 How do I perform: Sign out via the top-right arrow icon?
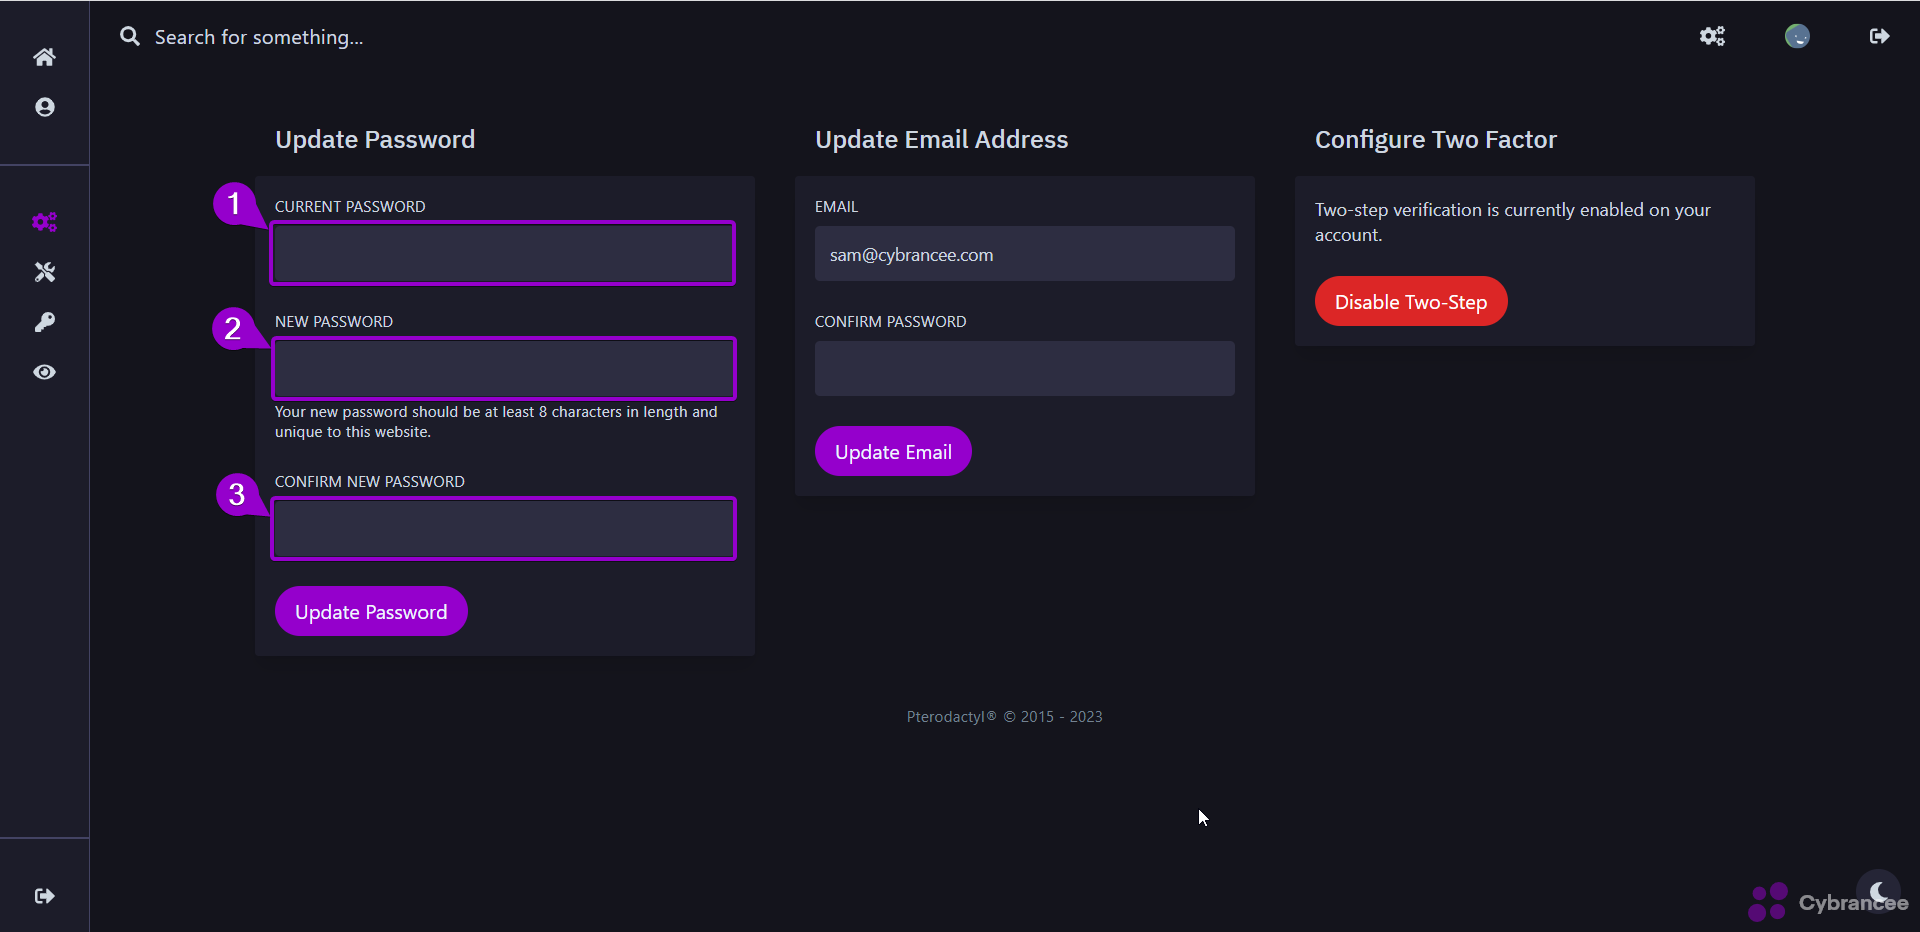click(x=1879, y=36)
